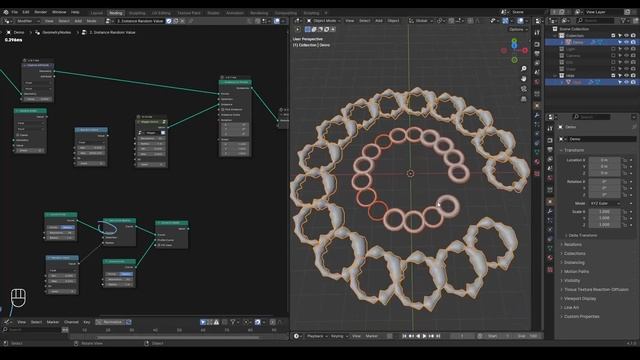Click the Blender logo icon
640x360 pixels.
click(6, 12)
